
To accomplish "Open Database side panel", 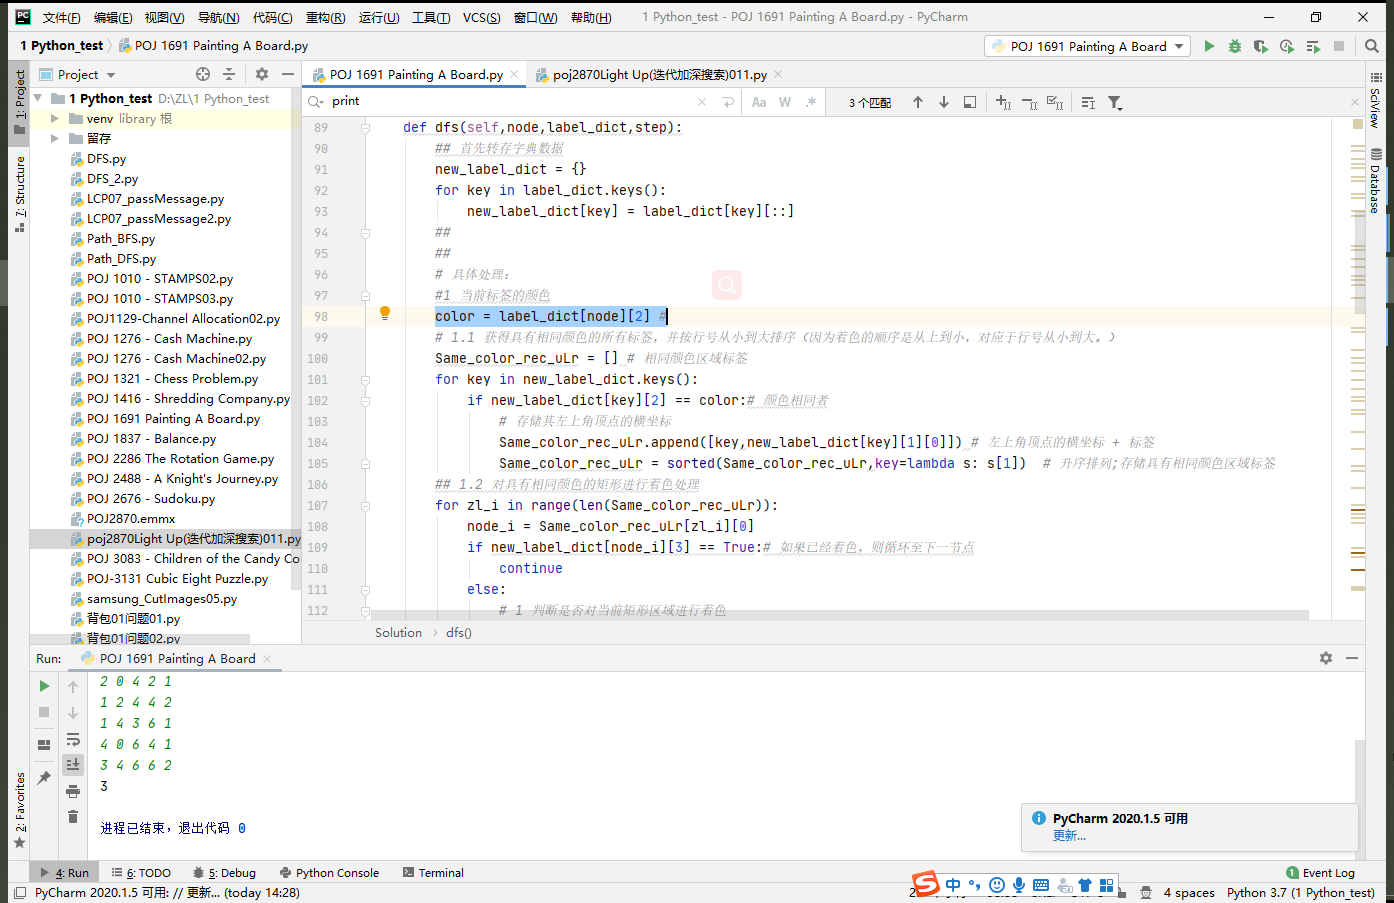I will [x=1376, y=181].
